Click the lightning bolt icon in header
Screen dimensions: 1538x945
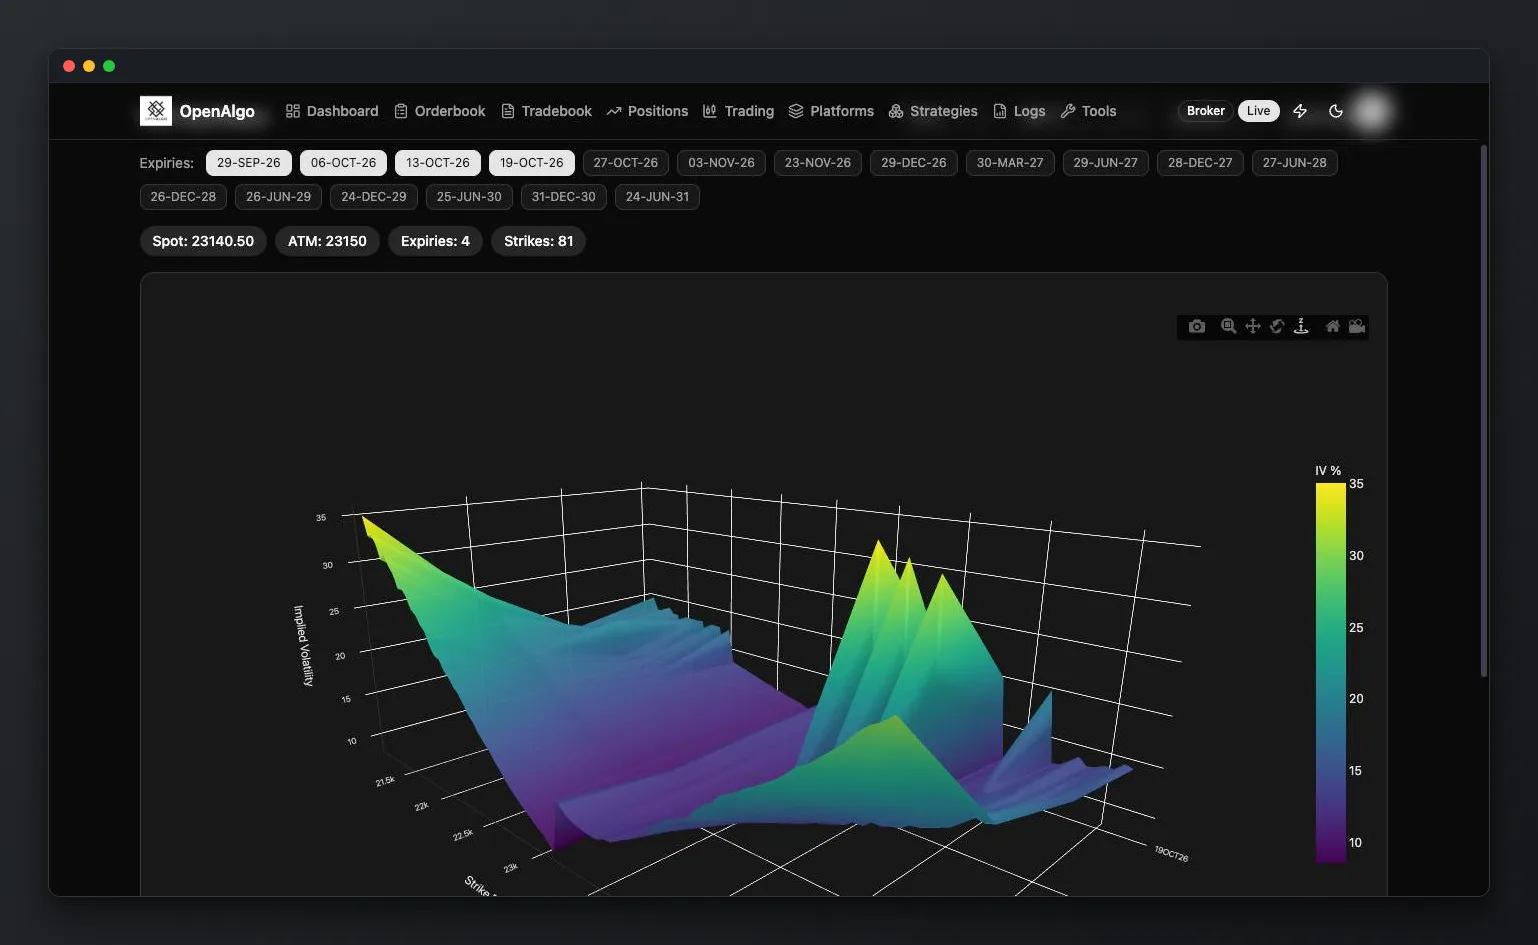click(x=1300, y=111)
